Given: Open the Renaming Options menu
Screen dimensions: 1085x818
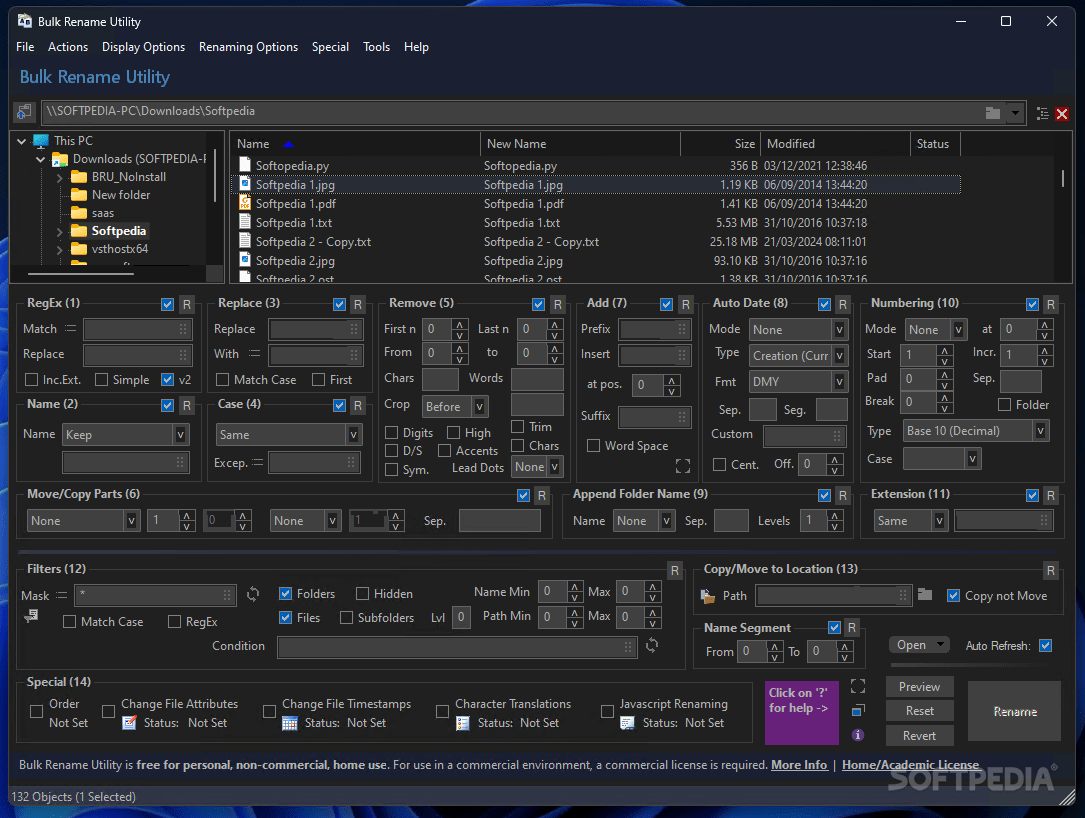Looking at the screenshot, I should click(248, 47).
